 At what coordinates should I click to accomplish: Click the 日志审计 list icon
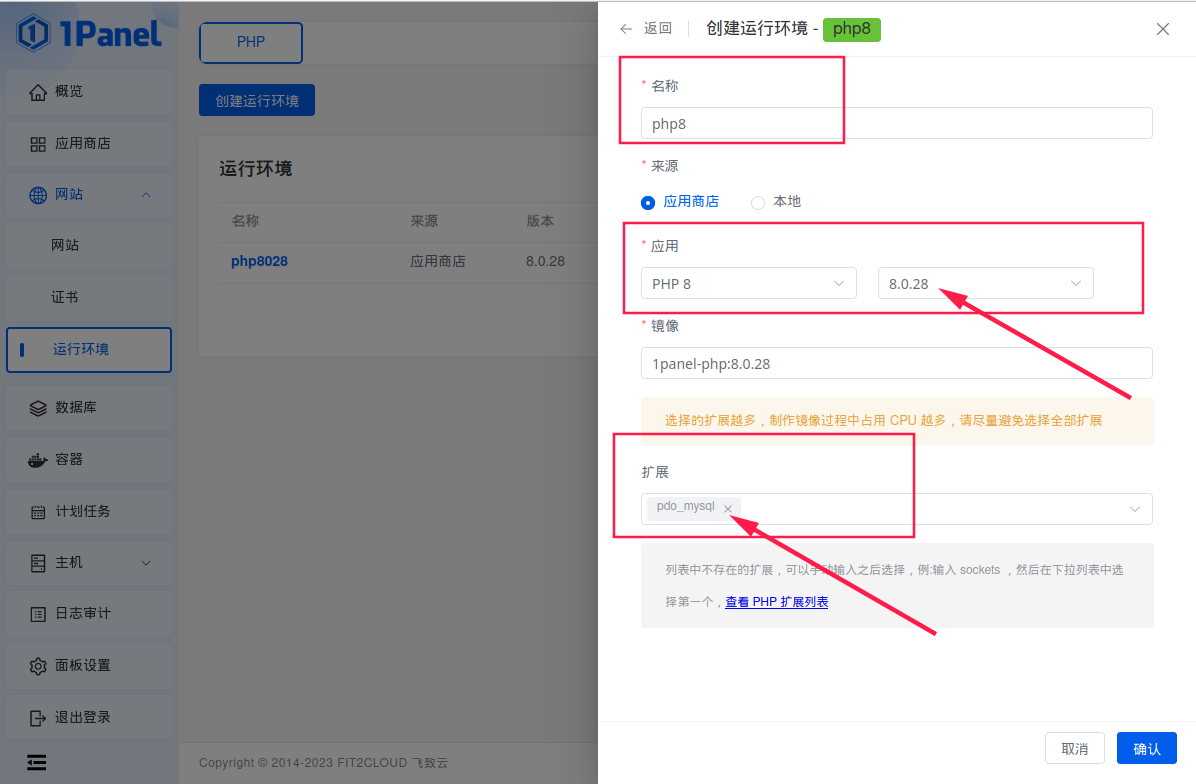point(38,614)
